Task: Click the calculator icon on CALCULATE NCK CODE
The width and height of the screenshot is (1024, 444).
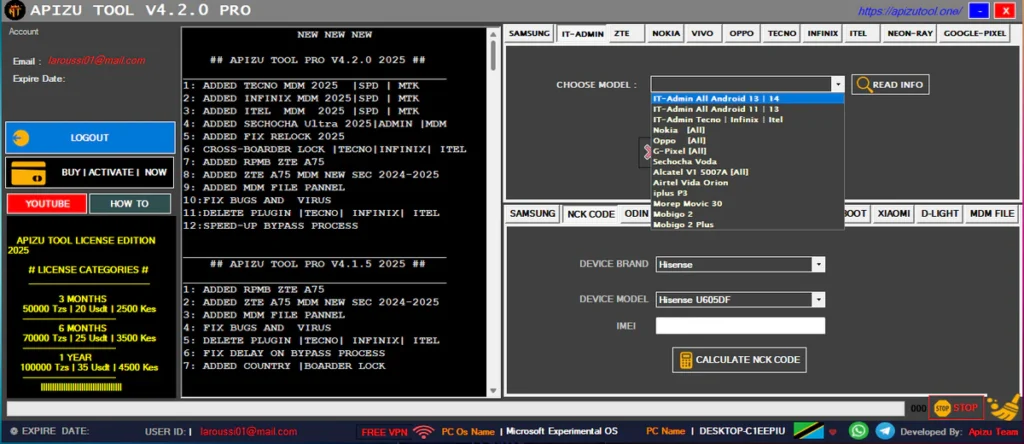Action: tap(685, 360)
